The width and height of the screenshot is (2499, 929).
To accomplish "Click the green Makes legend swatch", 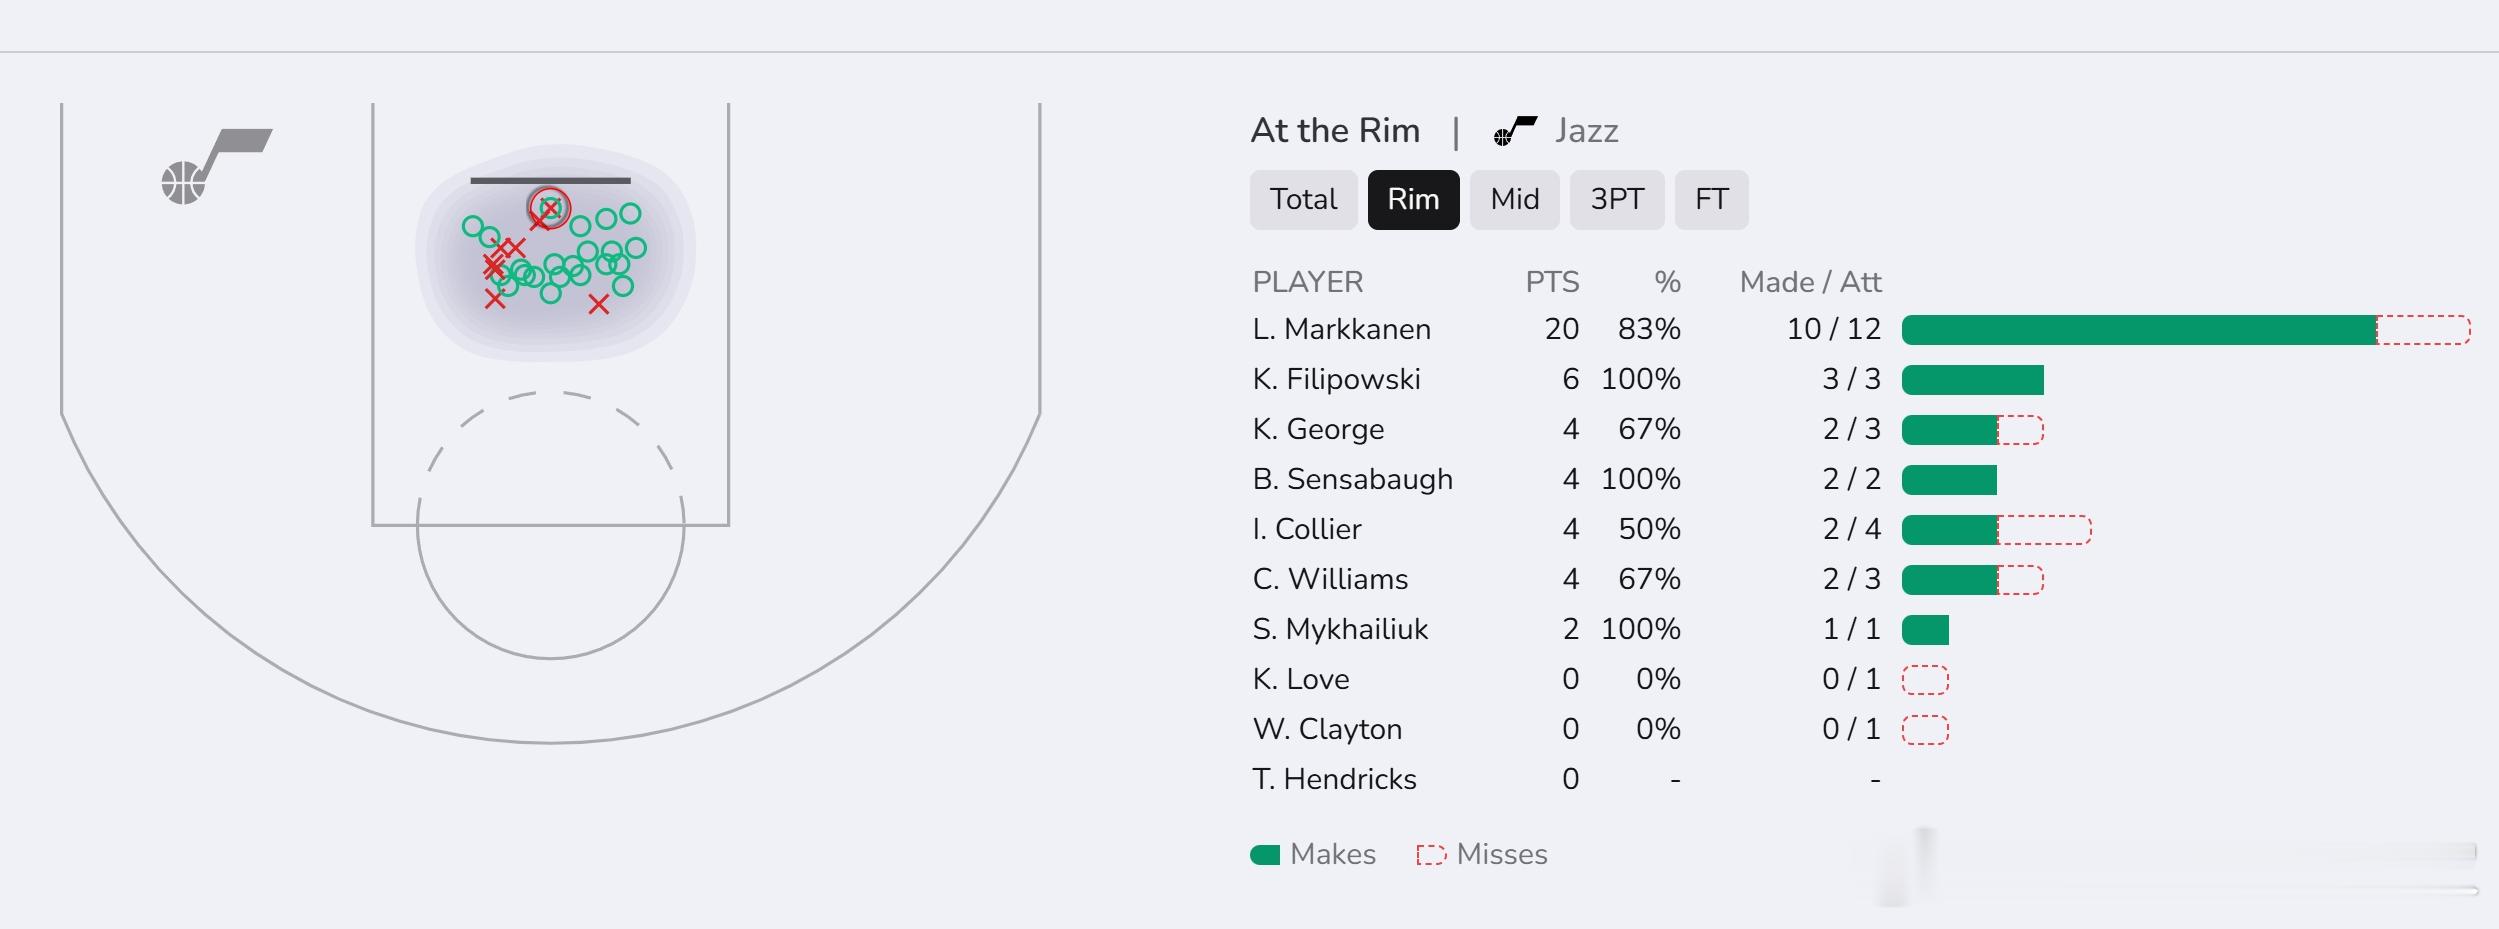I will 1265,855.
